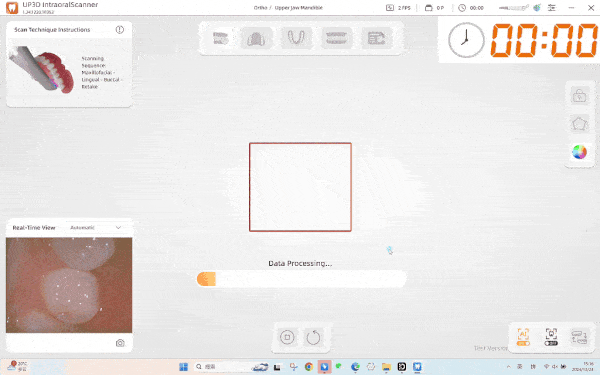The width and height of the screenshot is (600, 375).
Task: Click the taskbar clock and date
Action: point(582,367)
